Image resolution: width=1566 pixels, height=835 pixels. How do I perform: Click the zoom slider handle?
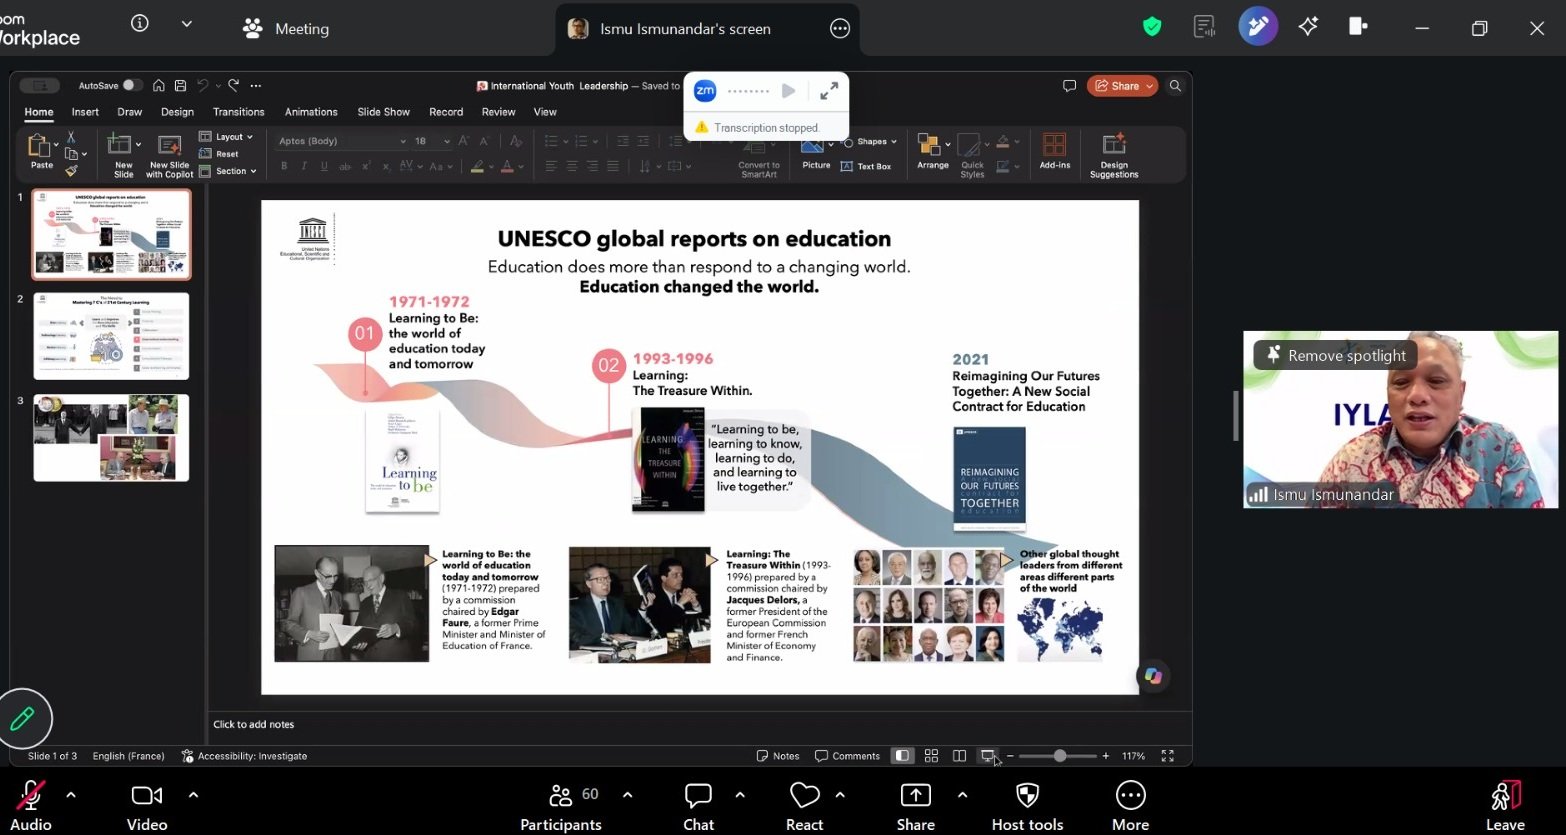(1060, 756)
